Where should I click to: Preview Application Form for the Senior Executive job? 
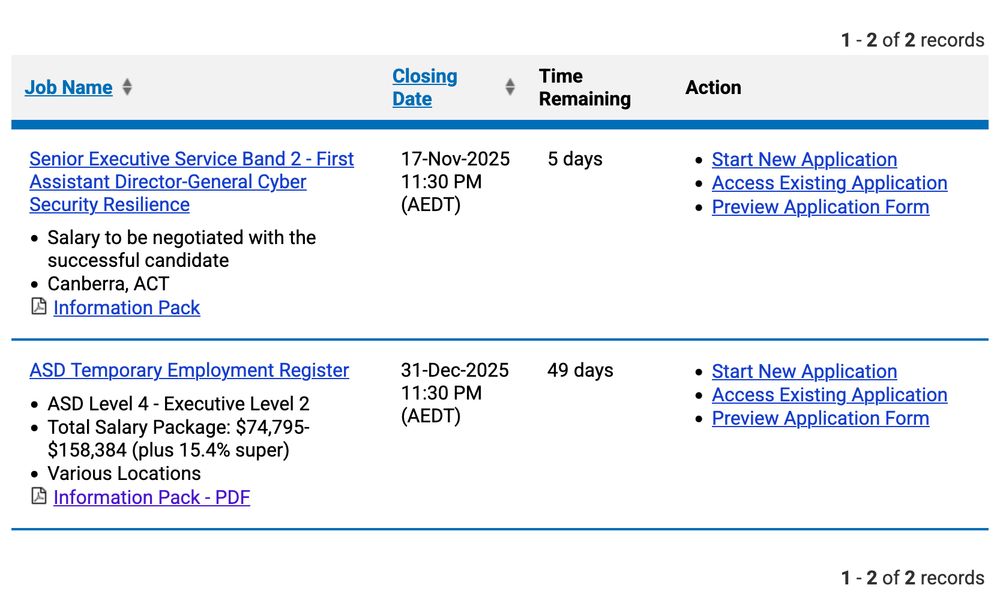point(820,207)
